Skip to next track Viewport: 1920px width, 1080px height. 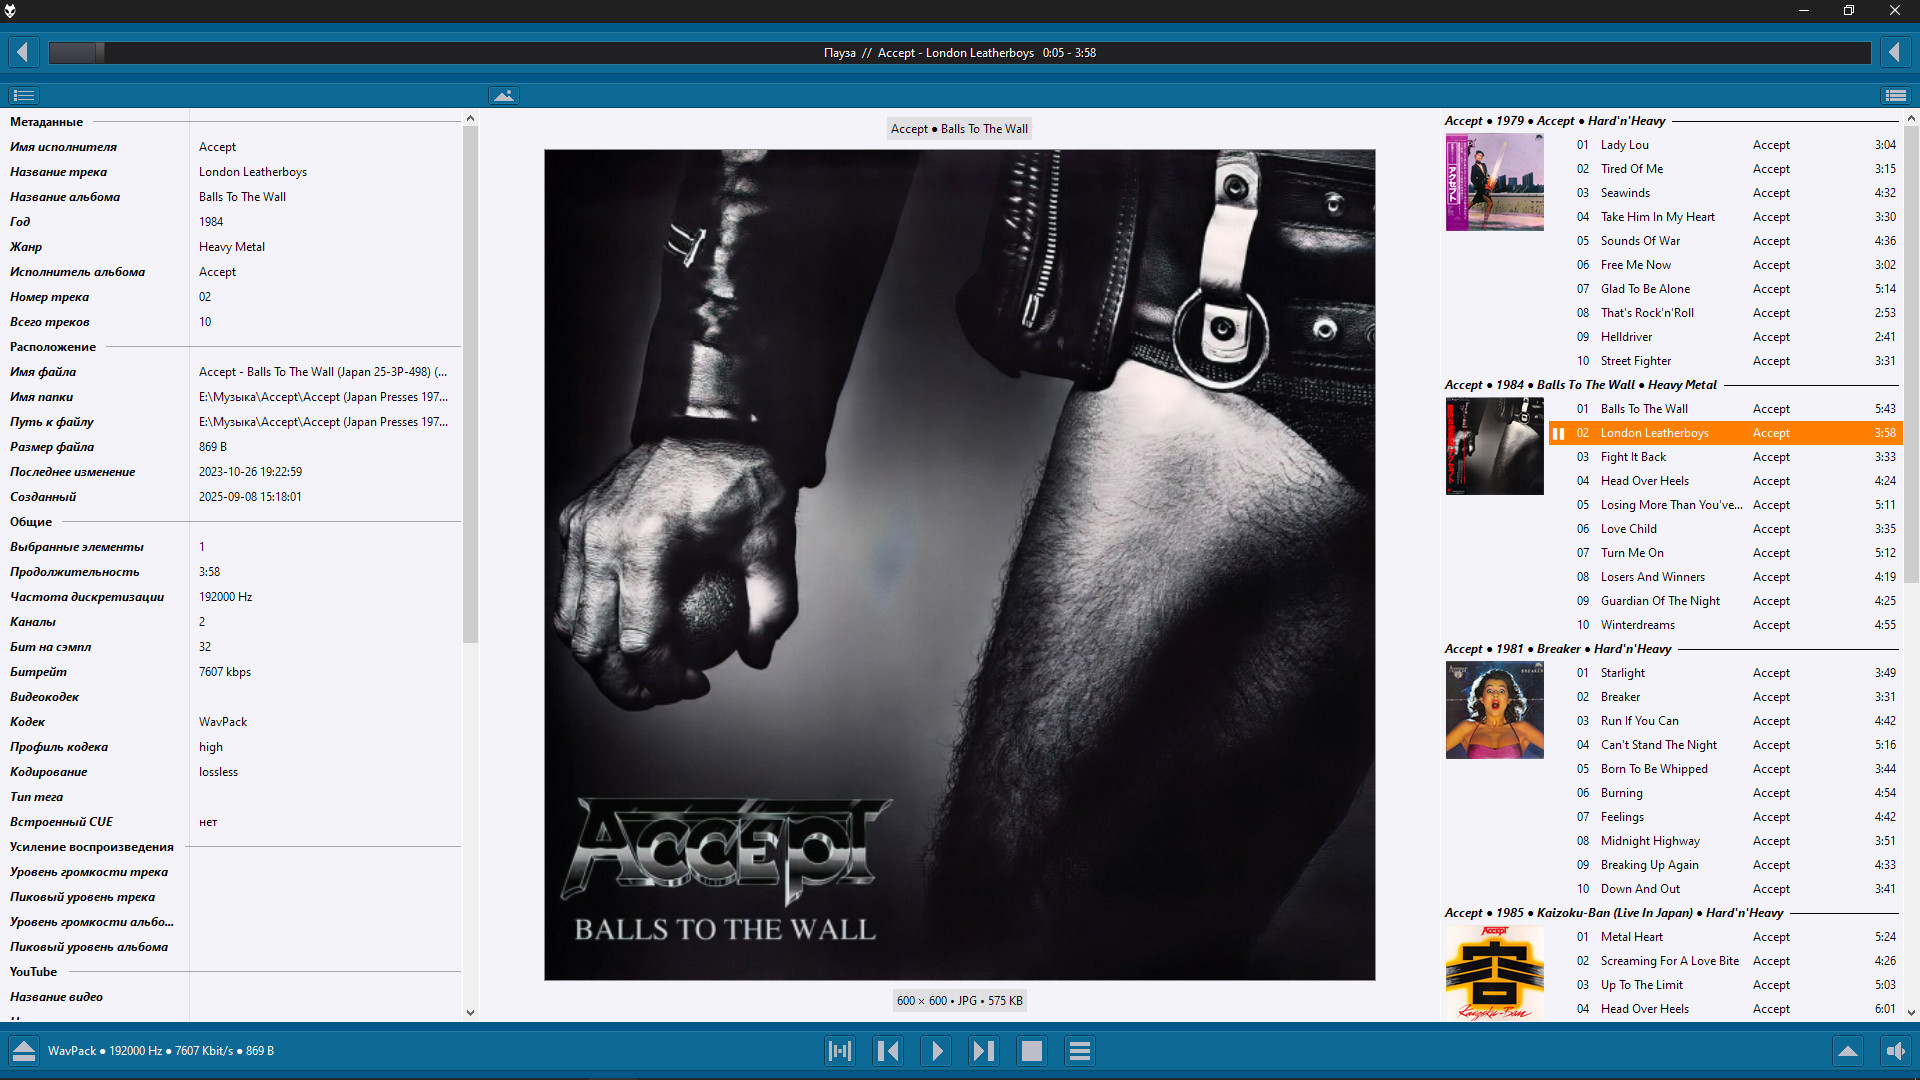point(984,1051)
